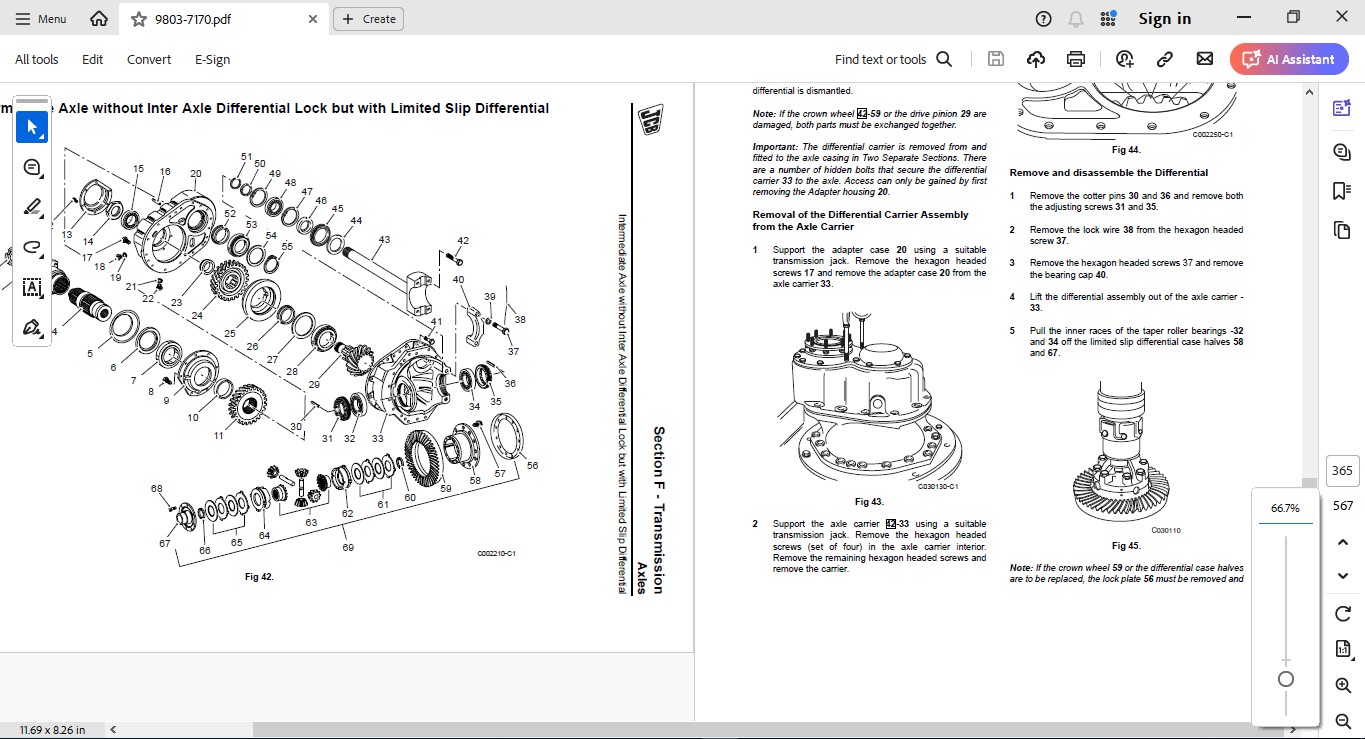1365x739 pixels.
Task: Open the Fill & Sign pen tool
Action: click(31, 327)
